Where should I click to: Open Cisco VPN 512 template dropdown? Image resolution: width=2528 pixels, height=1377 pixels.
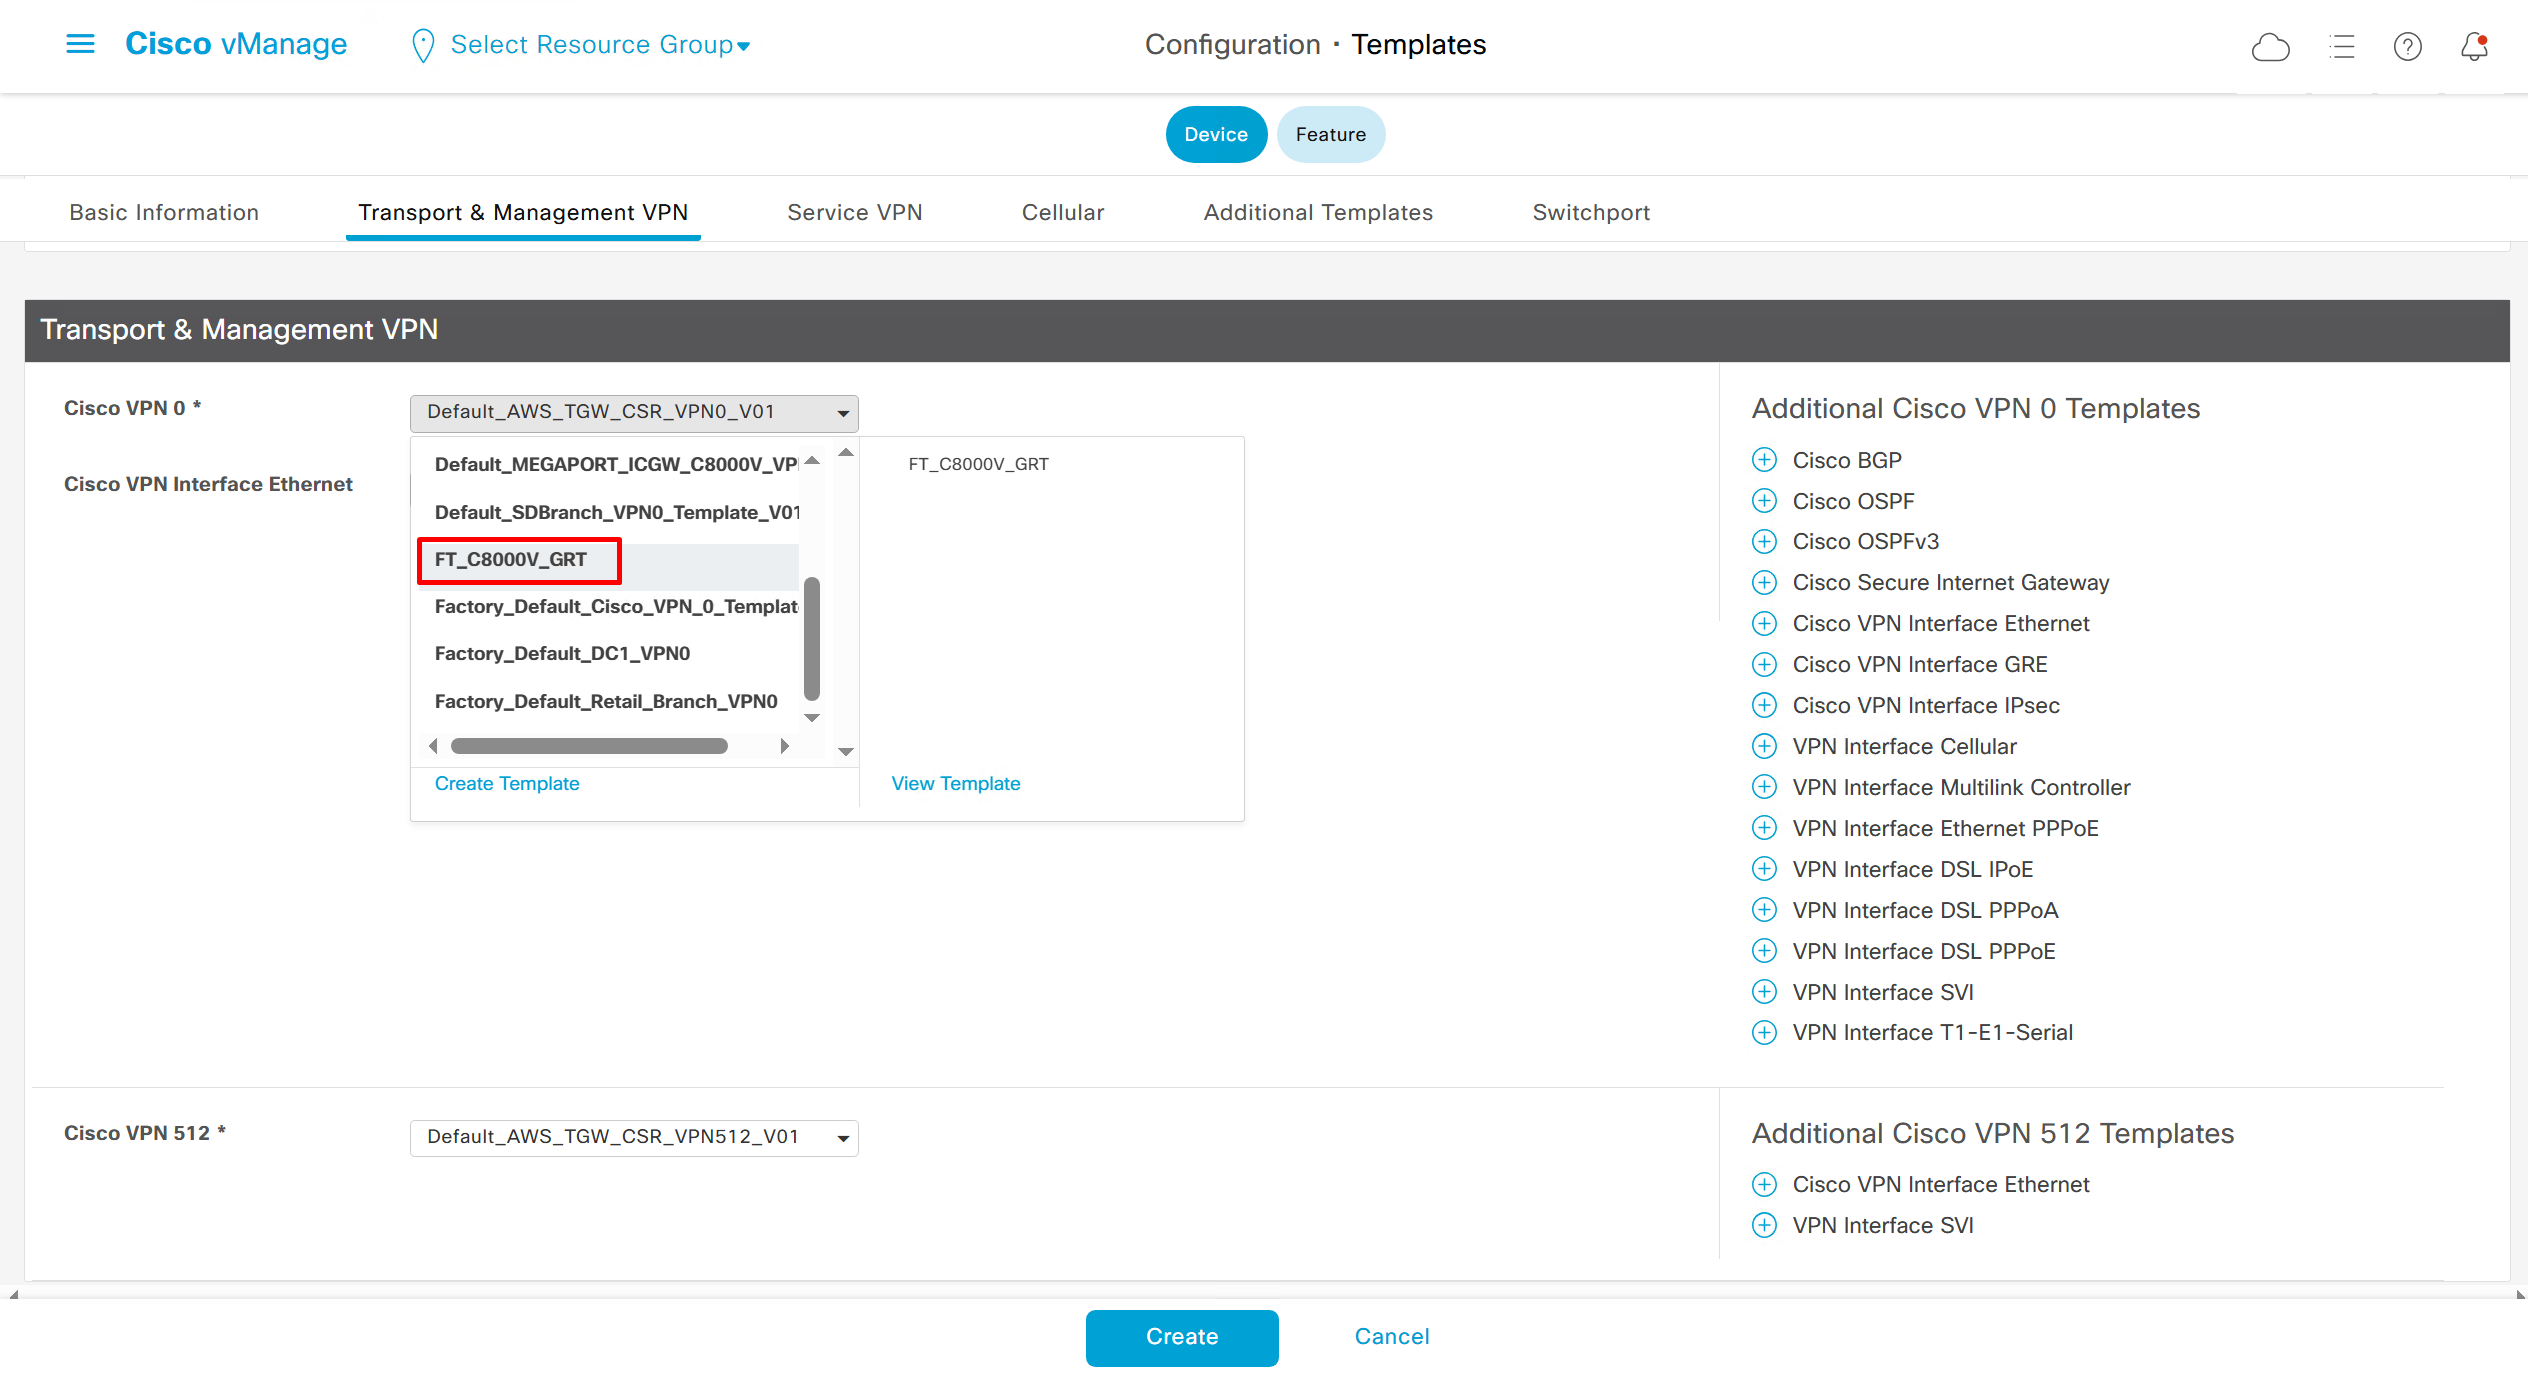point(633,1137)
